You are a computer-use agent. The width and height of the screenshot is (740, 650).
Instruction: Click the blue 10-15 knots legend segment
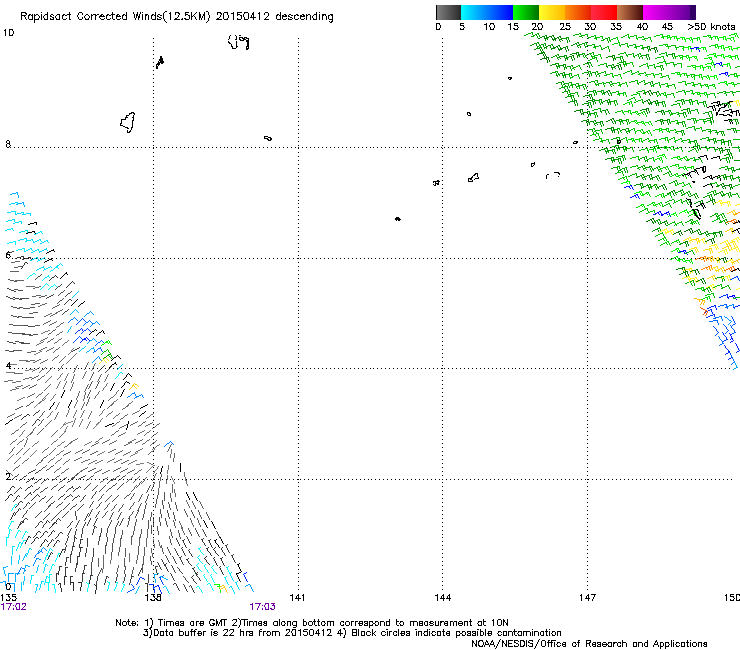click(x=500, y=12)
